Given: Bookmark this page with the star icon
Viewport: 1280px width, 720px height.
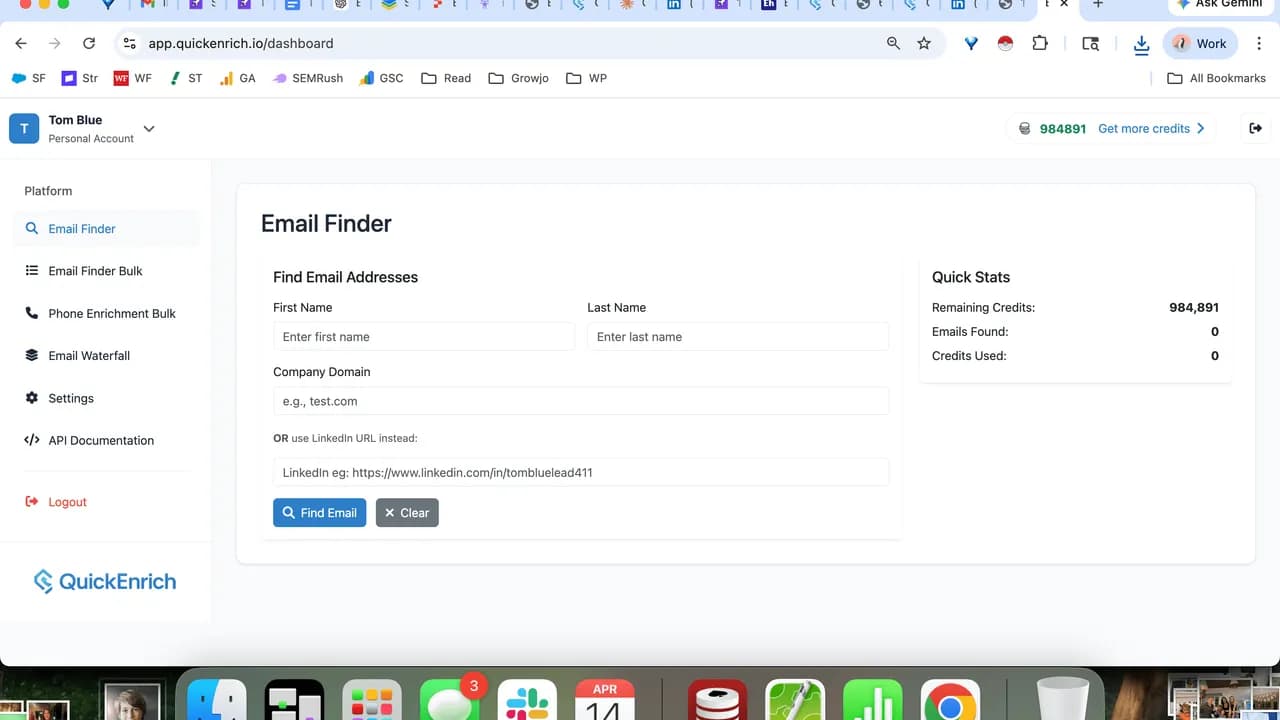Looking at the screenshot, I should (924, 43).
